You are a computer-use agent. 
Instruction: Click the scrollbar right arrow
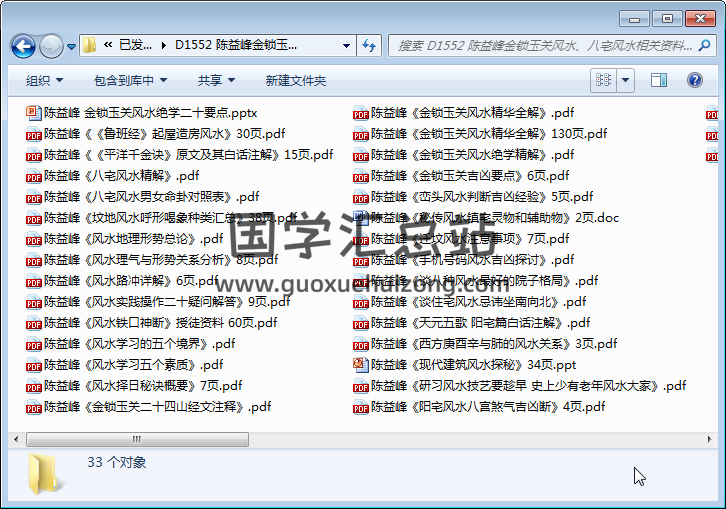(x=709, y=439)
